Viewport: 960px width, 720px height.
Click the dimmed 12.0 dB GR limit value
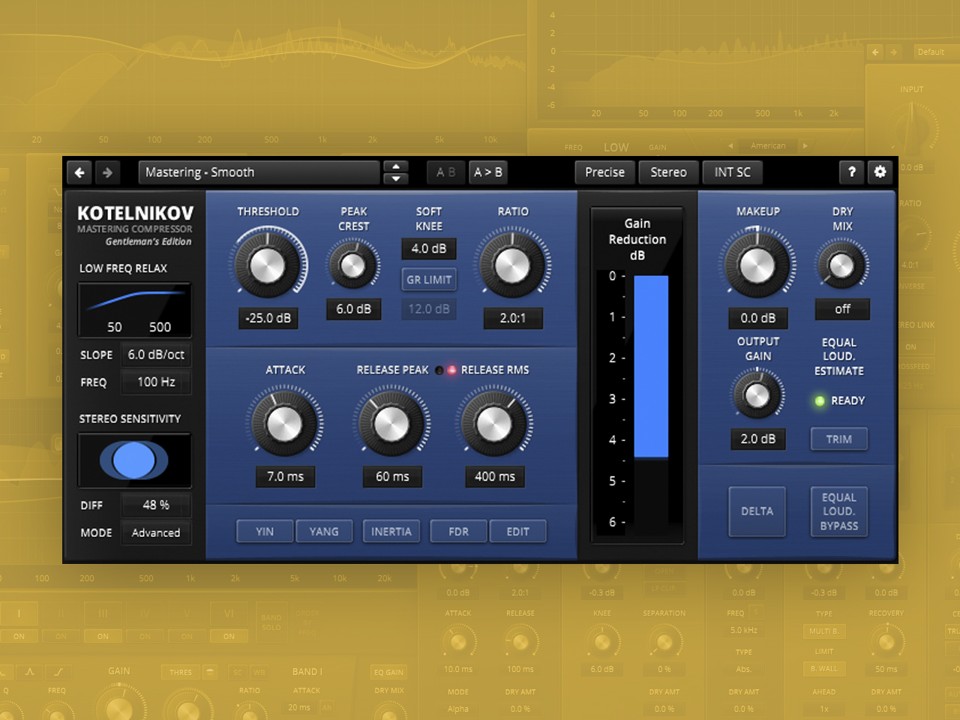coord(429,309)
